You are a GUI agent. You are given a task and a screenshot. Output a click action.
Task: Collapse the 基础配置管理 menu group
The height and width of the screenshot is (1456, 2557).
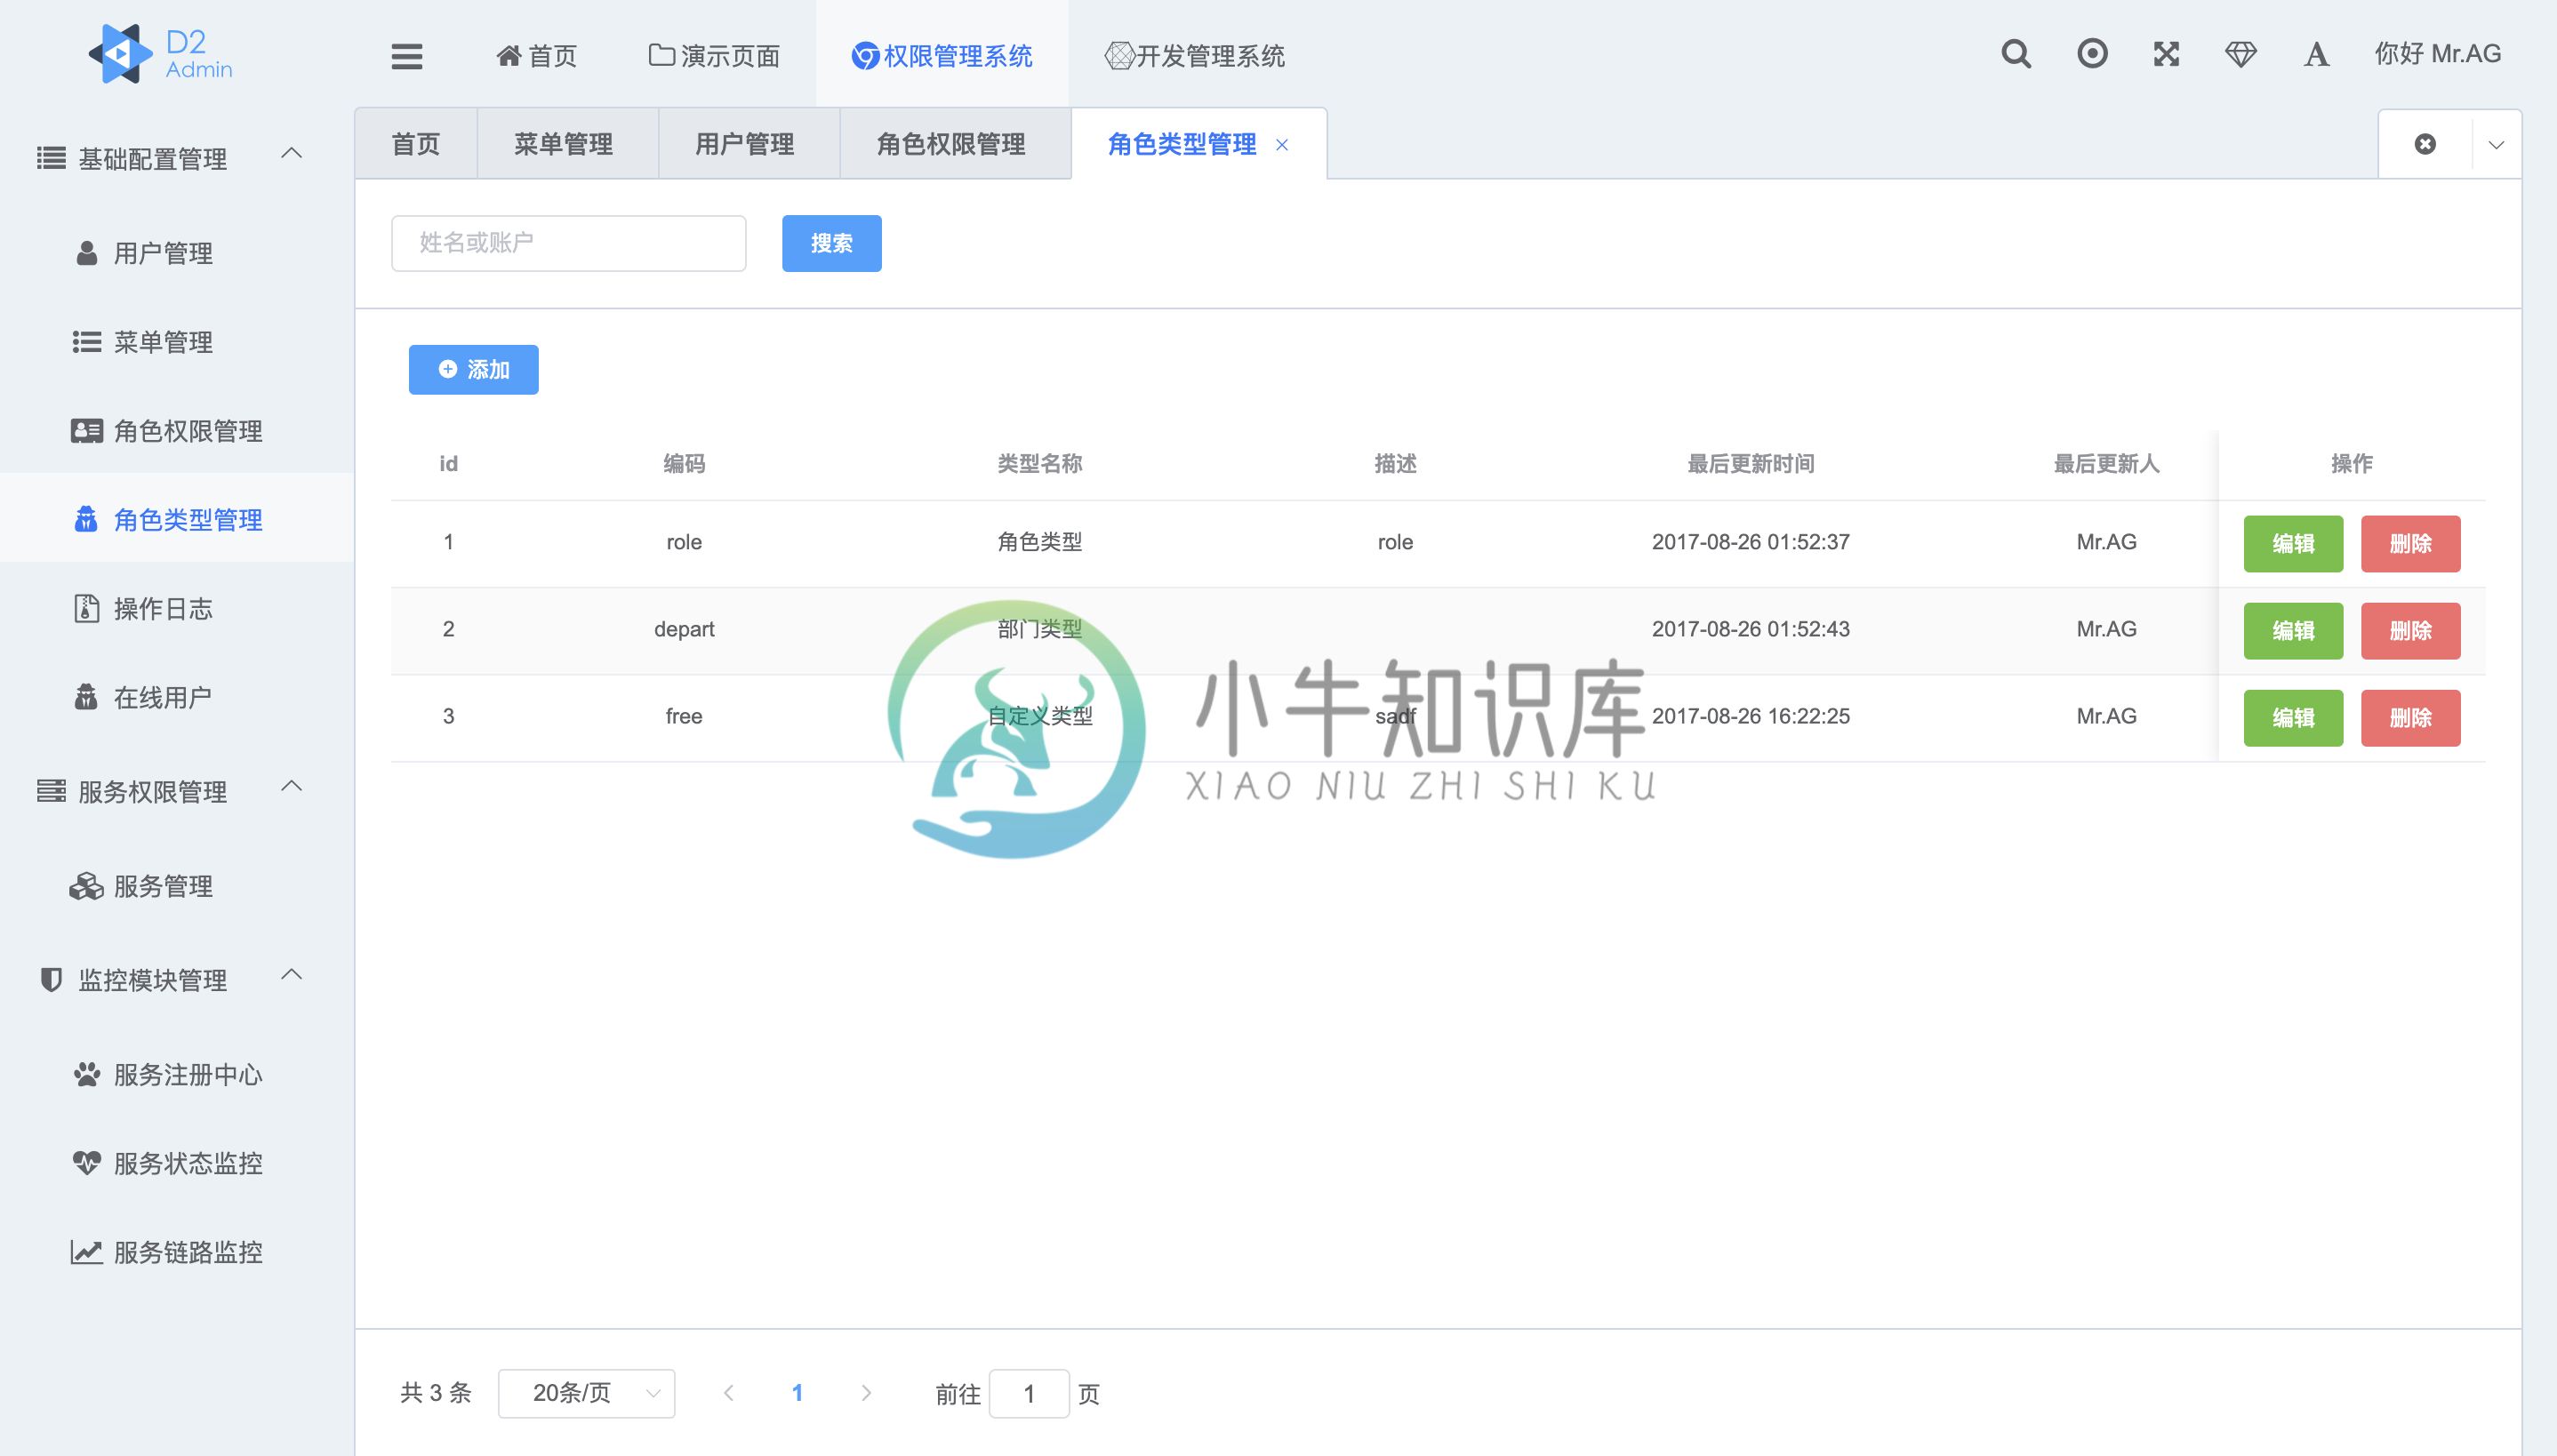point(291,154)
